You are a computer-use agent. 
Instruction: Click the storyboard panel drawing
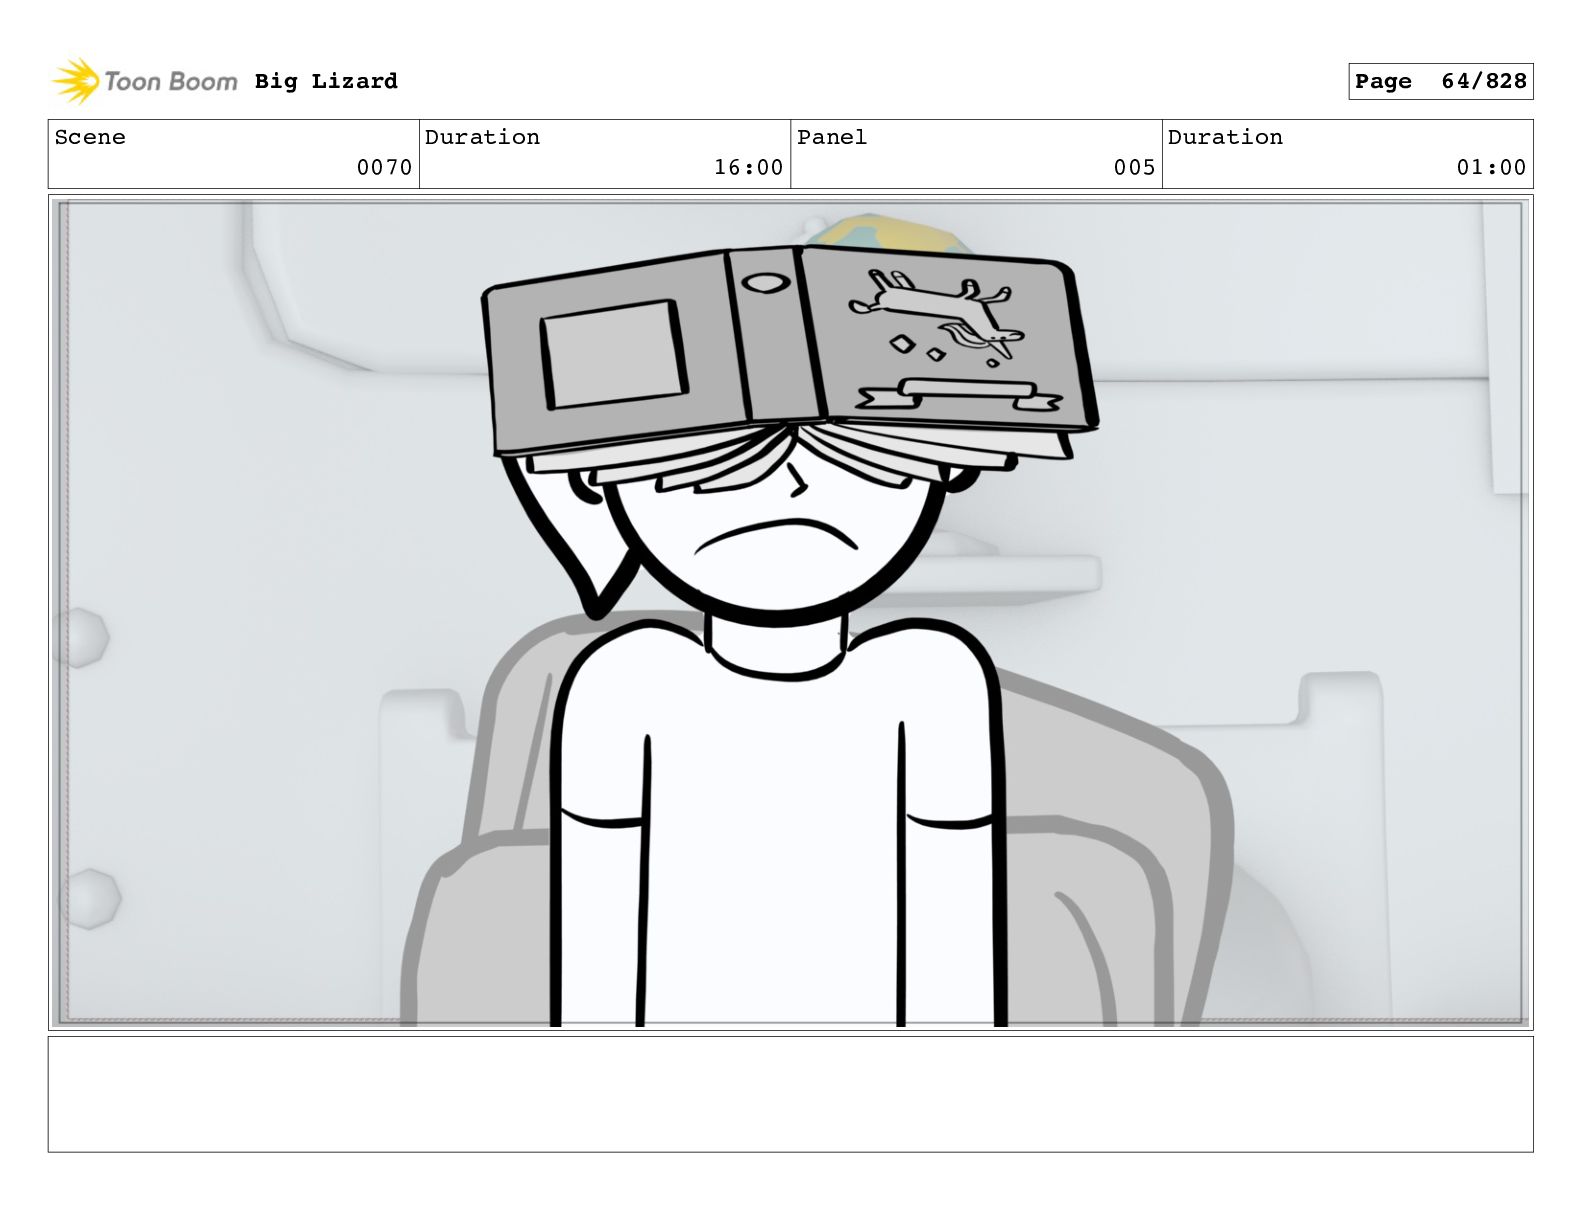[x=791, y=613]
